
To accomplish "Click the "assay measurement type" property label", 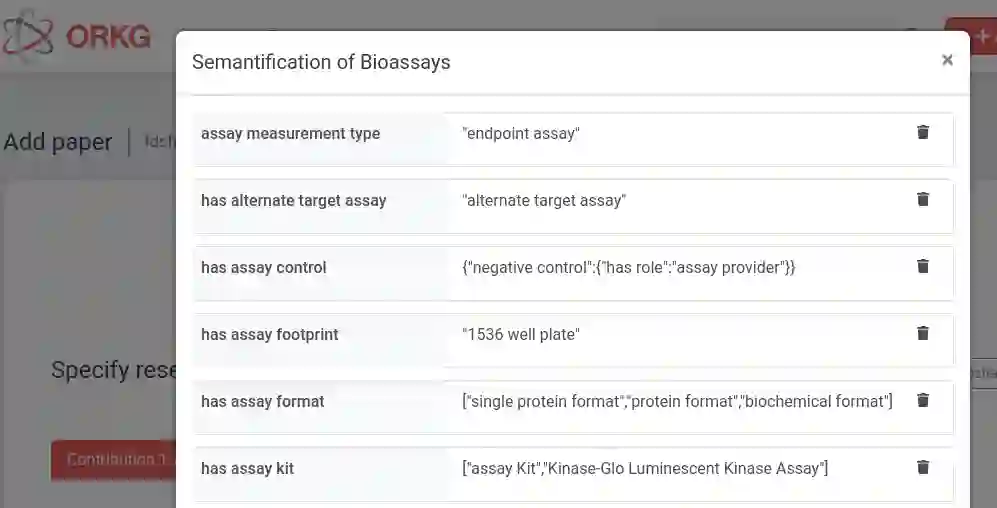I will (x=290, y=134).
